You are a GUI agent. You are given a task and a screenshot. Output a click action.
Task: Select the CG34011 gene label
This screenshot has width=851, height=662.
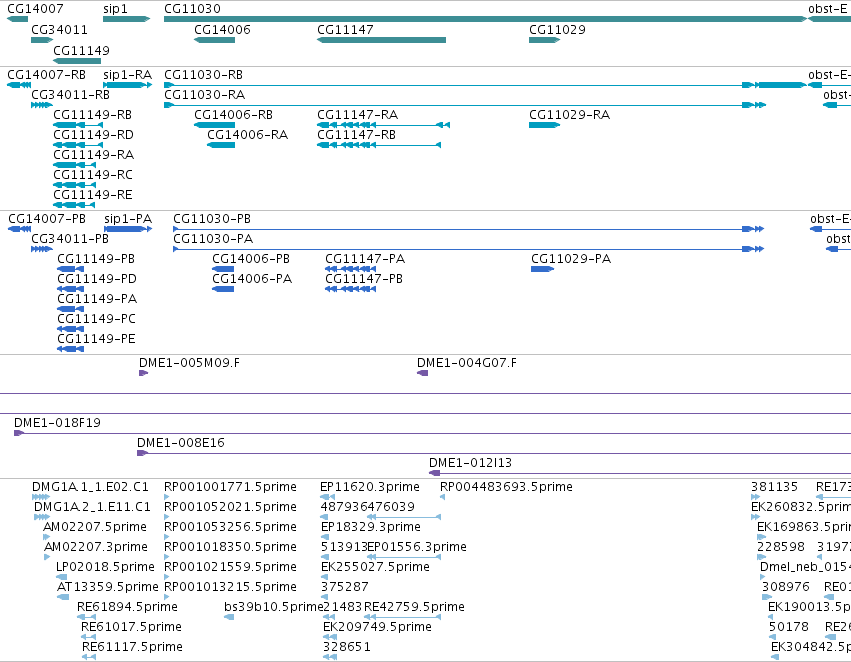pos(59,30)
